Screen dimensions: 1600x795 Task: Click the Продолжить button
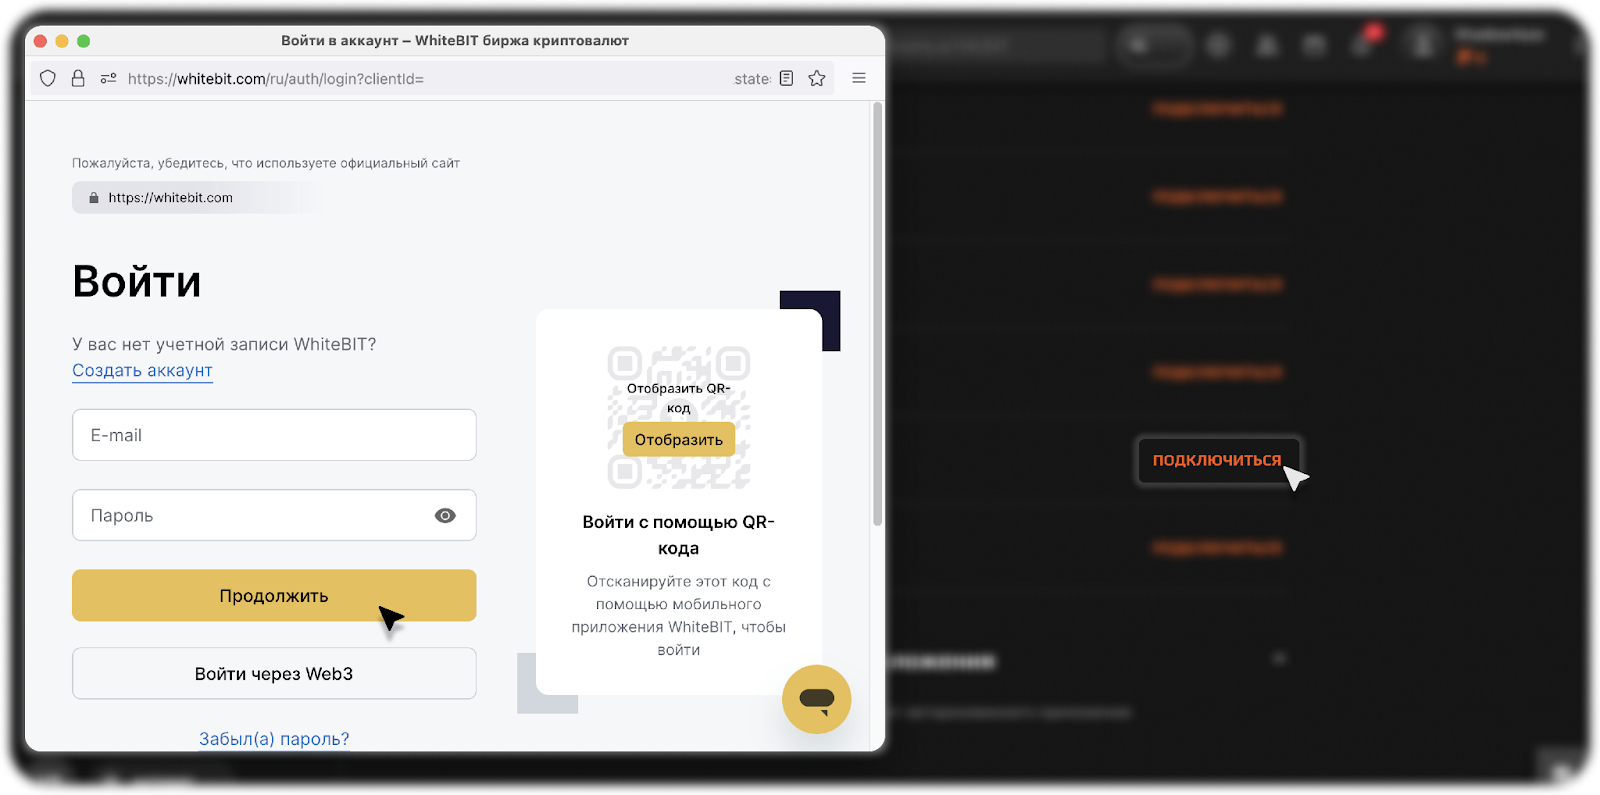click(274, 596)
